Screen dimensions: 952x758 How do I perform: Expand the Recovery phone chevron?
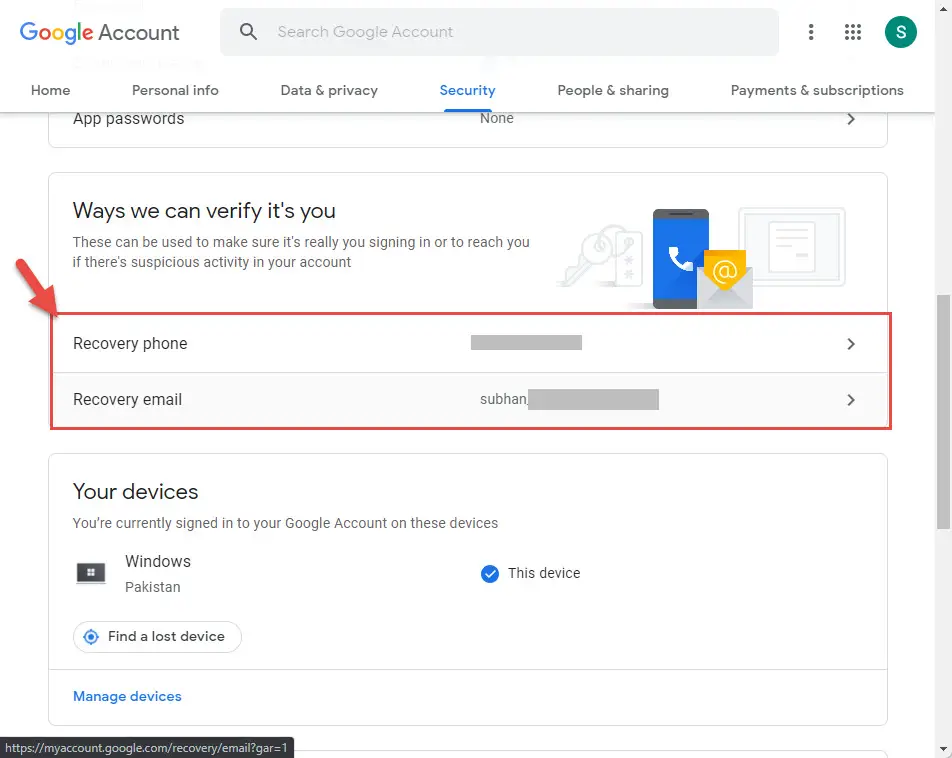click(x=851, y=344)
